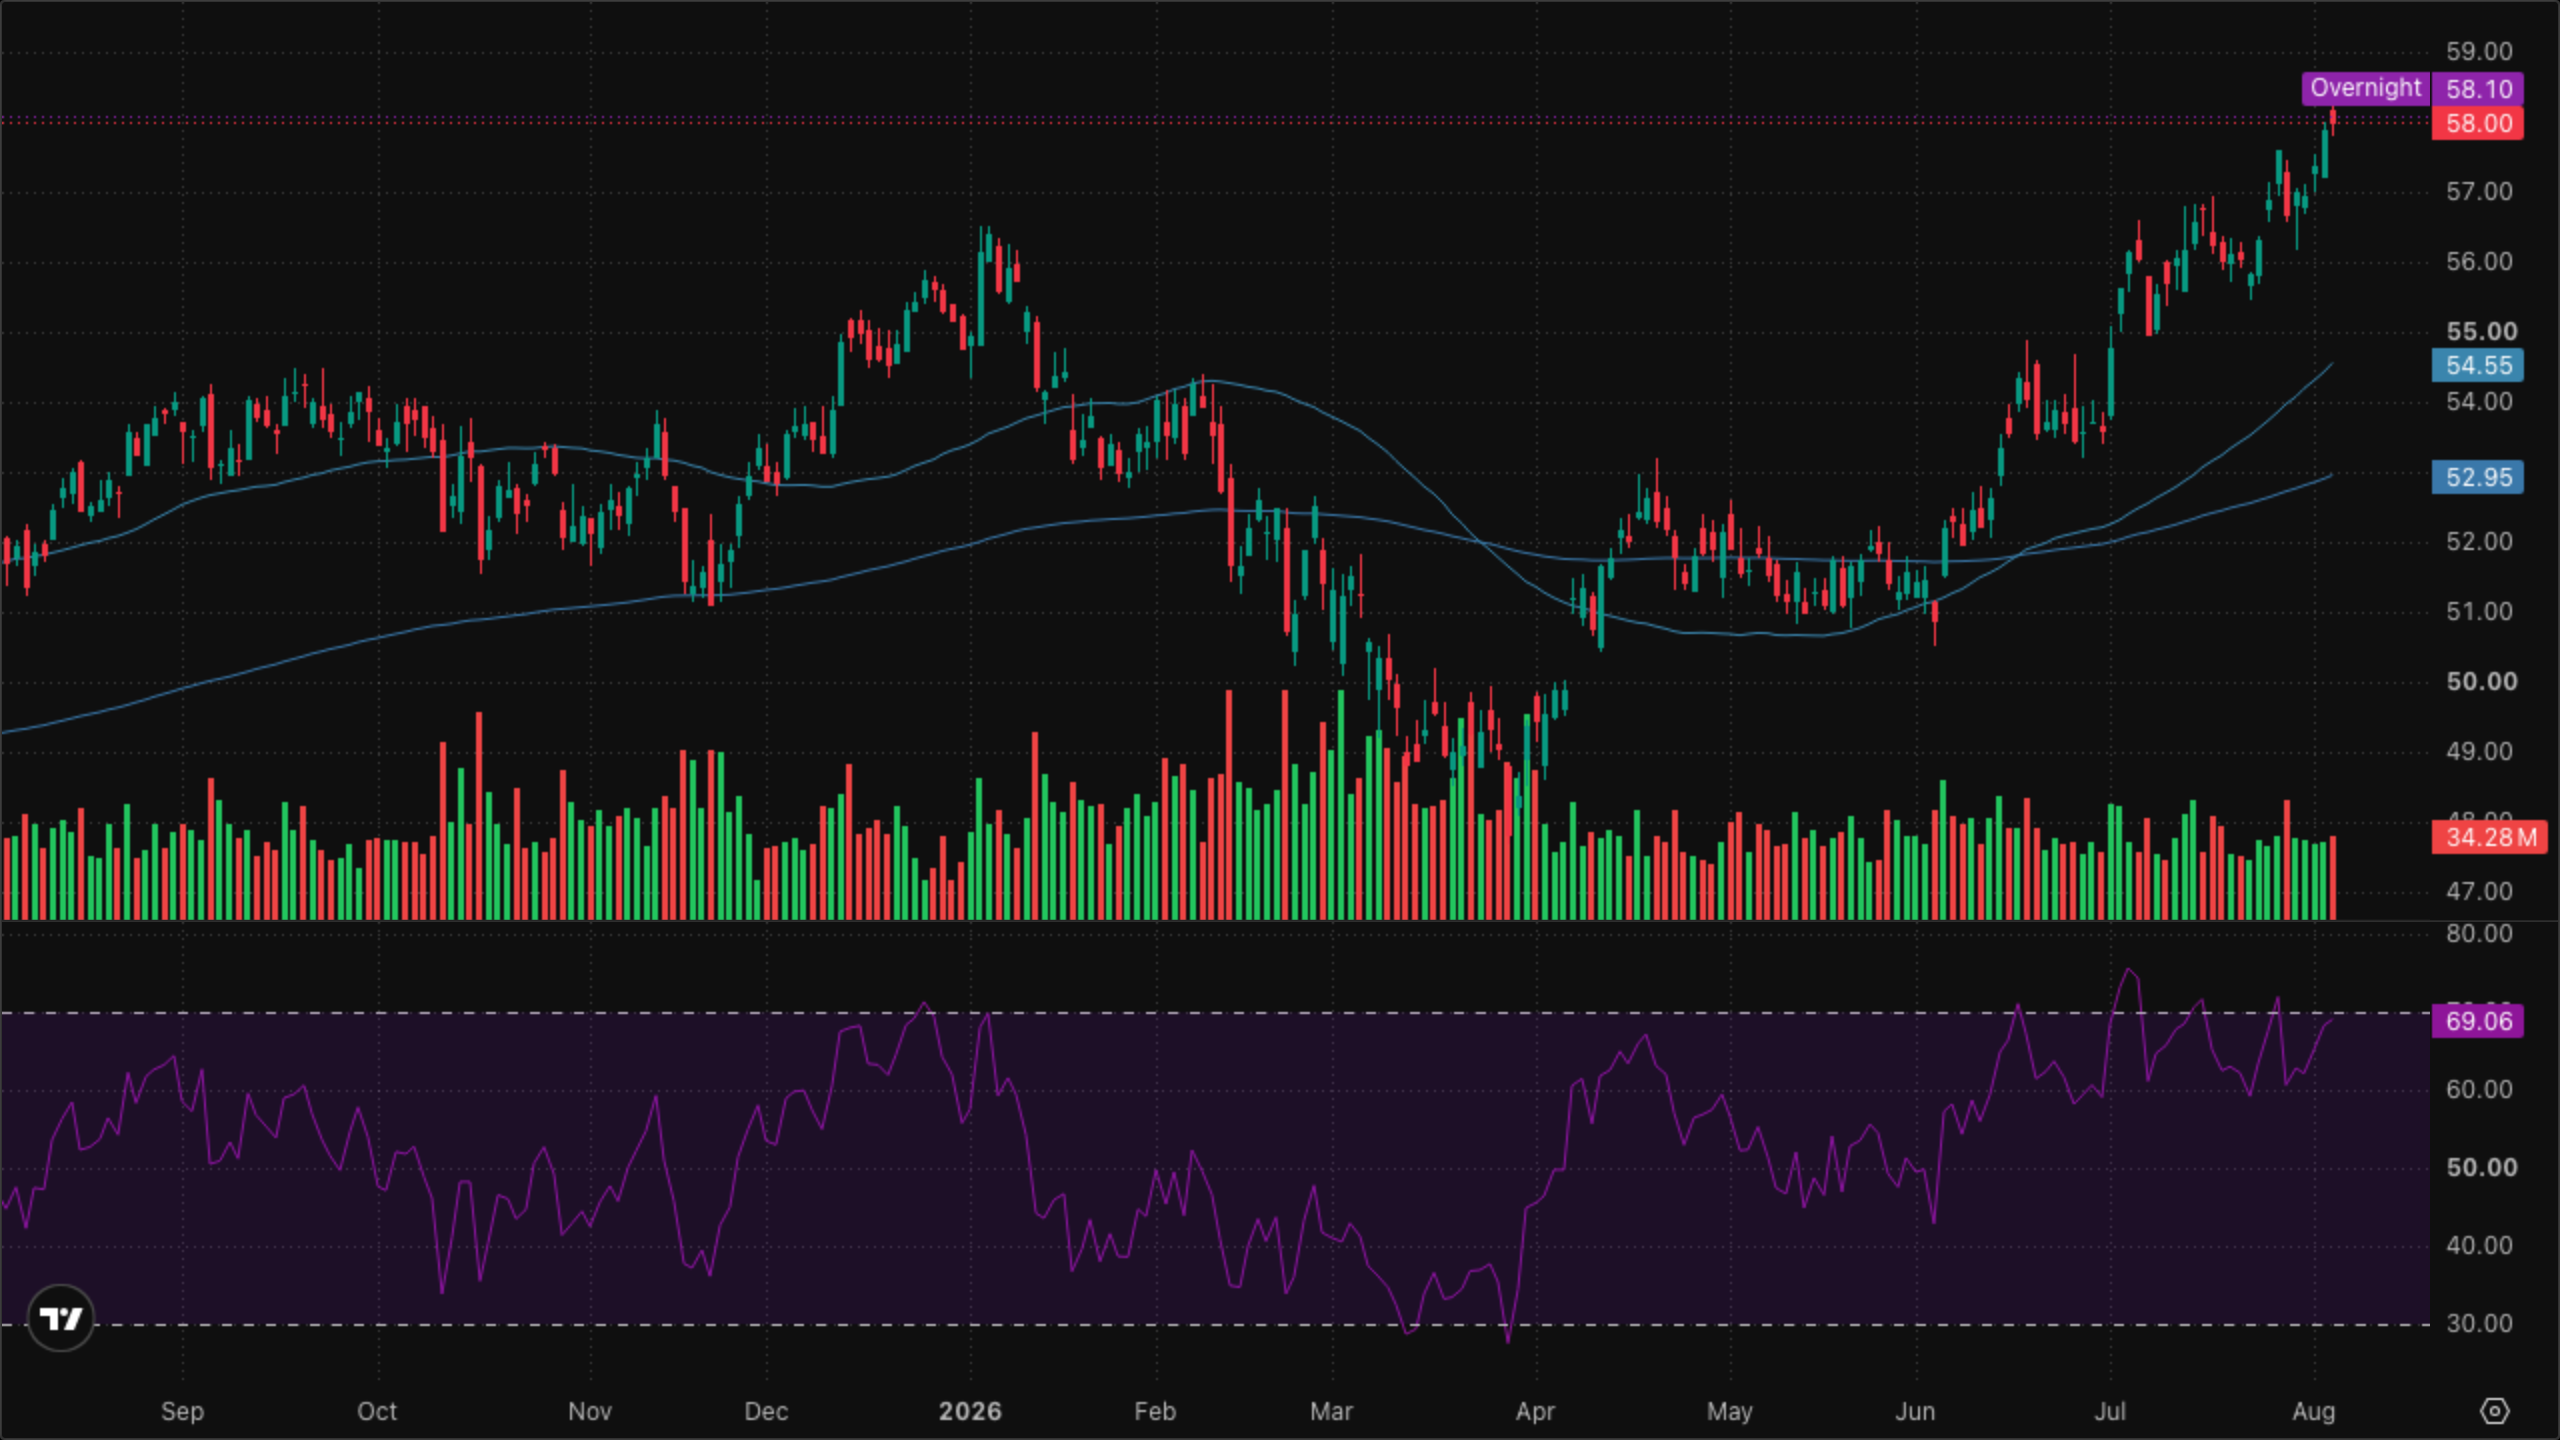Click the Jul label on time axis

coord(2110,1412)
